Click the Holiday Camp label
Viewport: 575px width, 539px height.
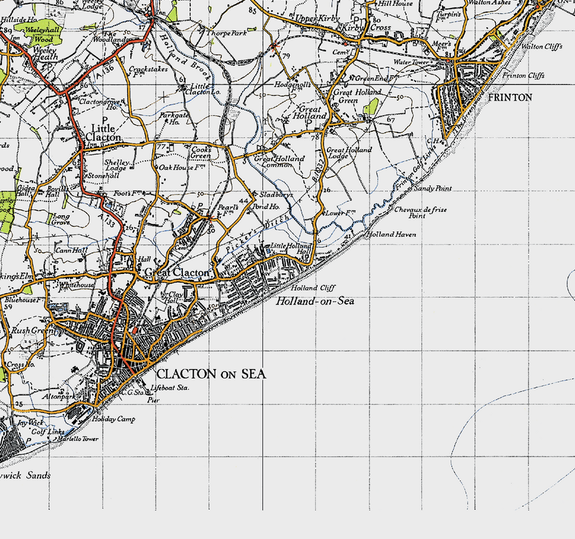tap(113, 419)
